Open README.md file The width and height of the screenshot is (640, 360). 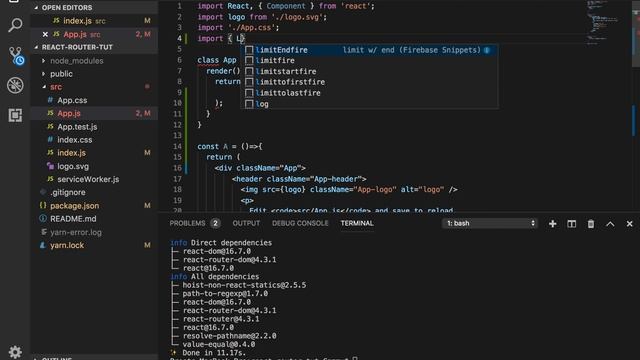pyautogui.click(x=94, y=219)
